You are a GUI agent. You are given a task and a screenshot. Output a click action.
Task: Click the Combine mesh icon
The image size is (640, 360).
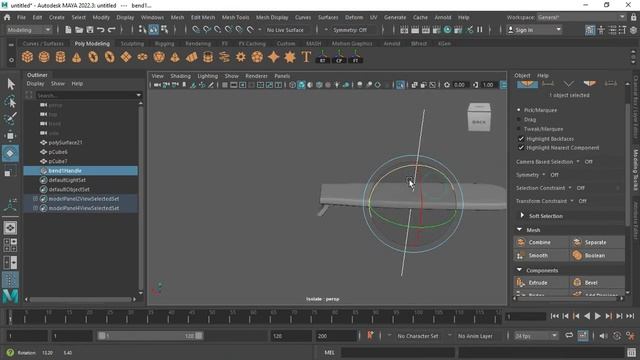coord(521,242)
